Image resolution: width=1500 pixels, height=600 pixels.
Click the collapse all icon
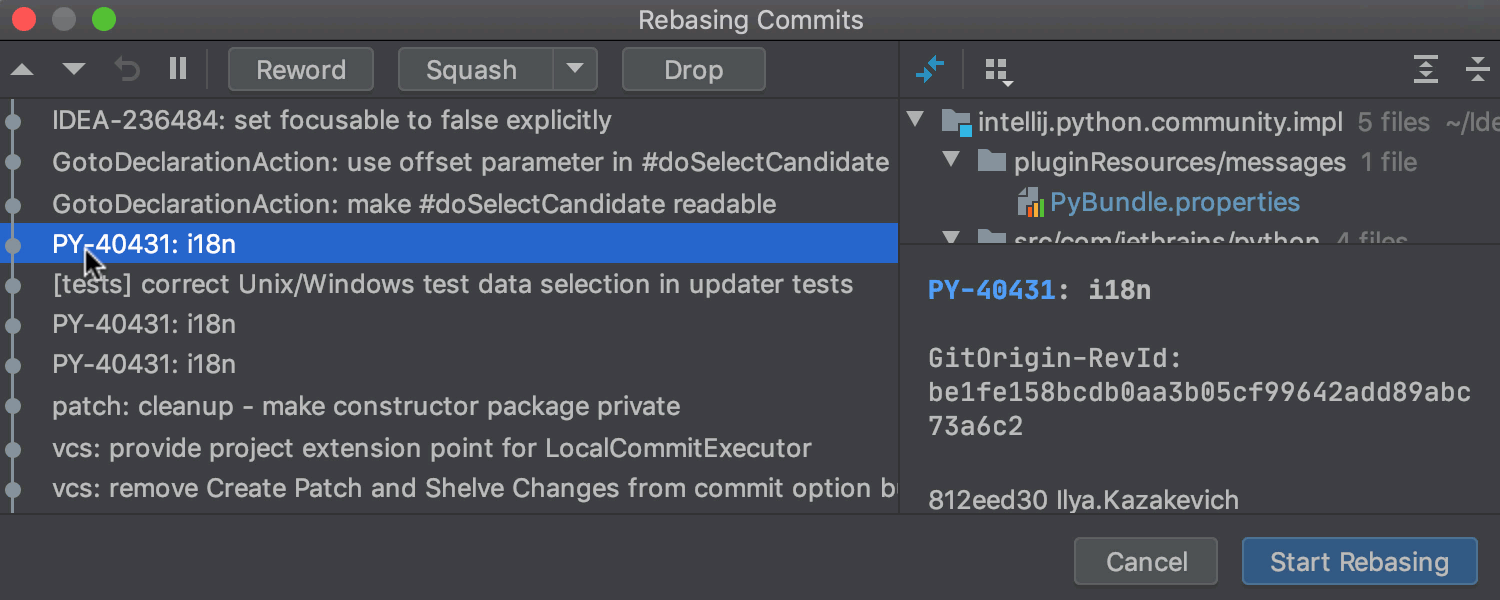coord(1477,70)
